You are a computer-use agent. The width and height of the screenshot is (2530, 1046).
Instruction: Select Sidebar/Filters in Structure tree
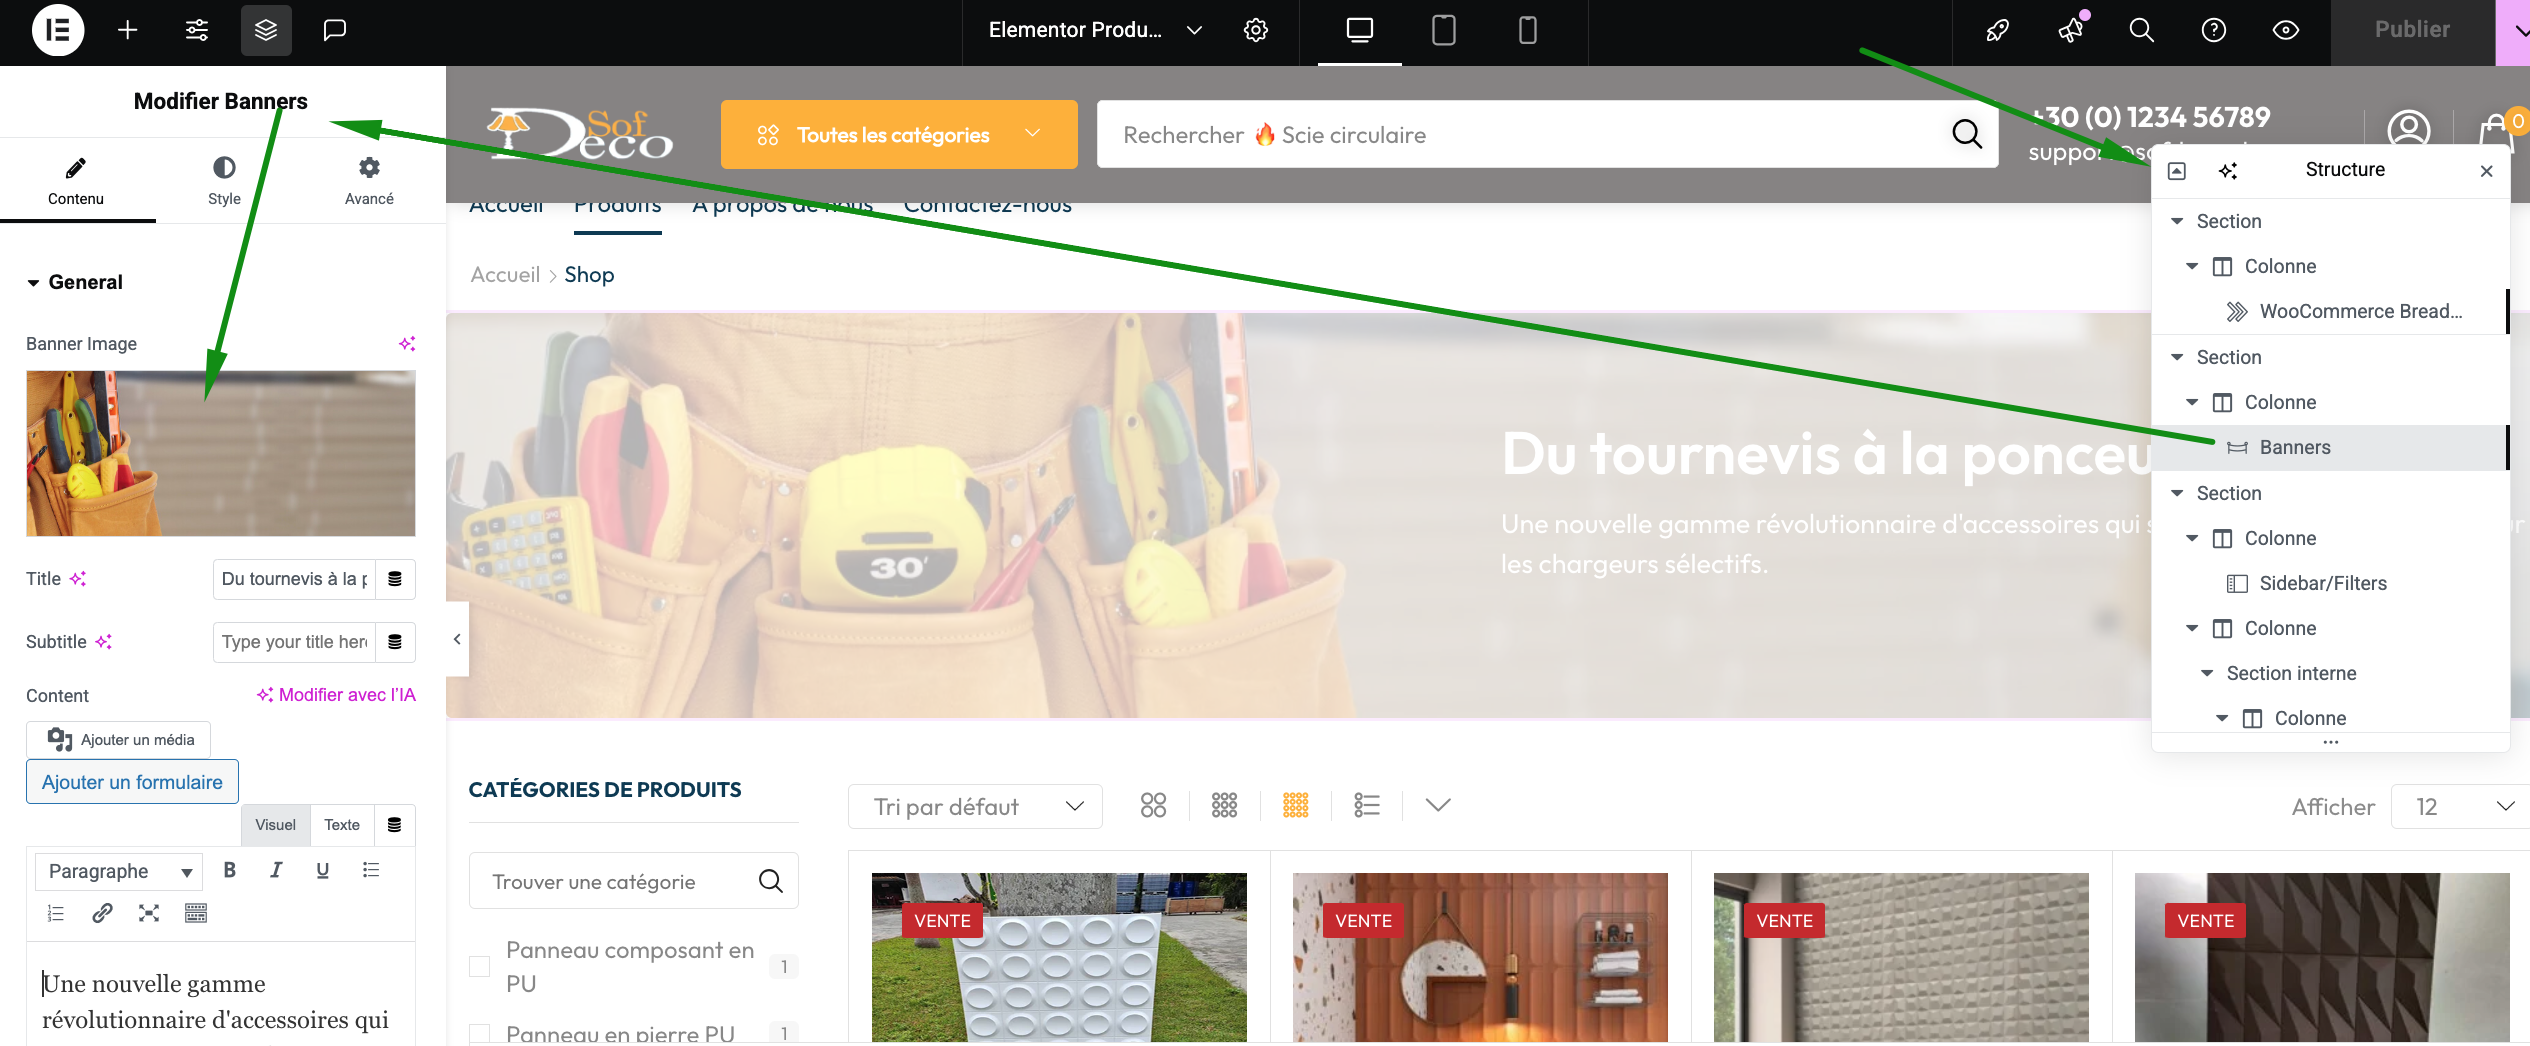2330,584
